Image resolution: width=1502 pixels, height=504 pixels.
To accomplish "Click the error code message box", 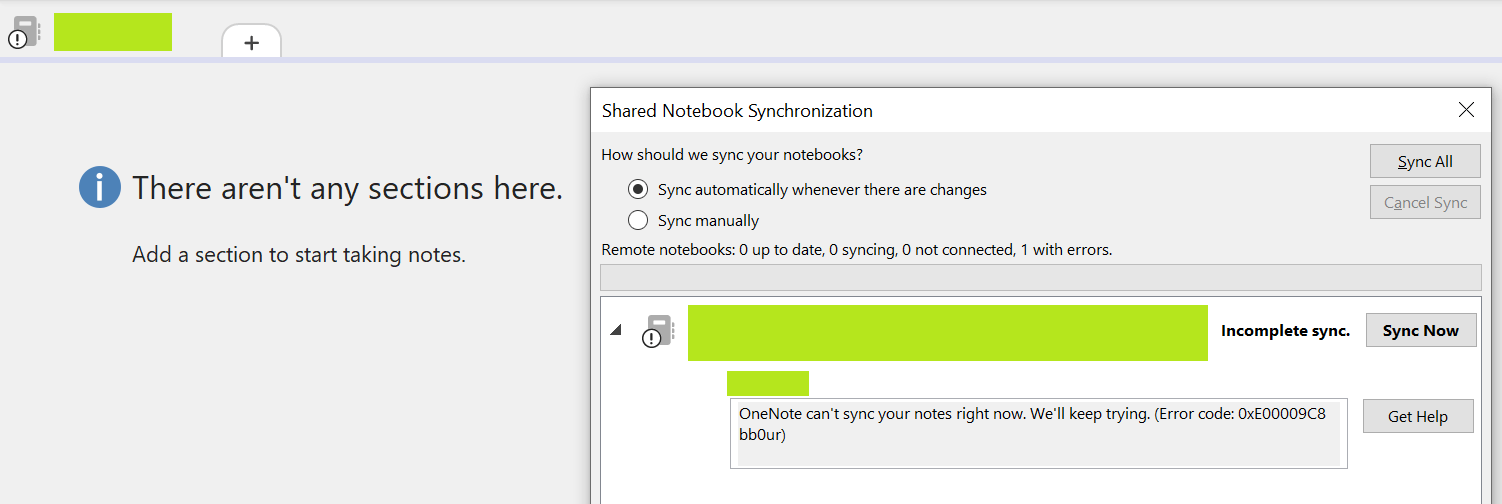I will (x=1039, y=433).
